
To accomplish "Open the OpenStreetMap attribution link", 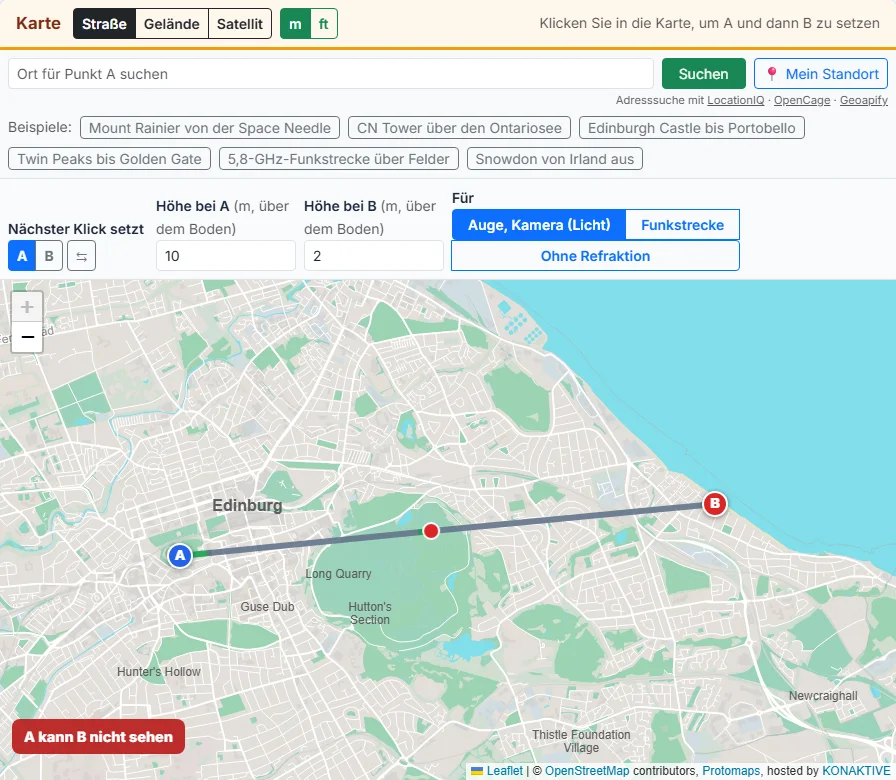I will pos(587,771).
